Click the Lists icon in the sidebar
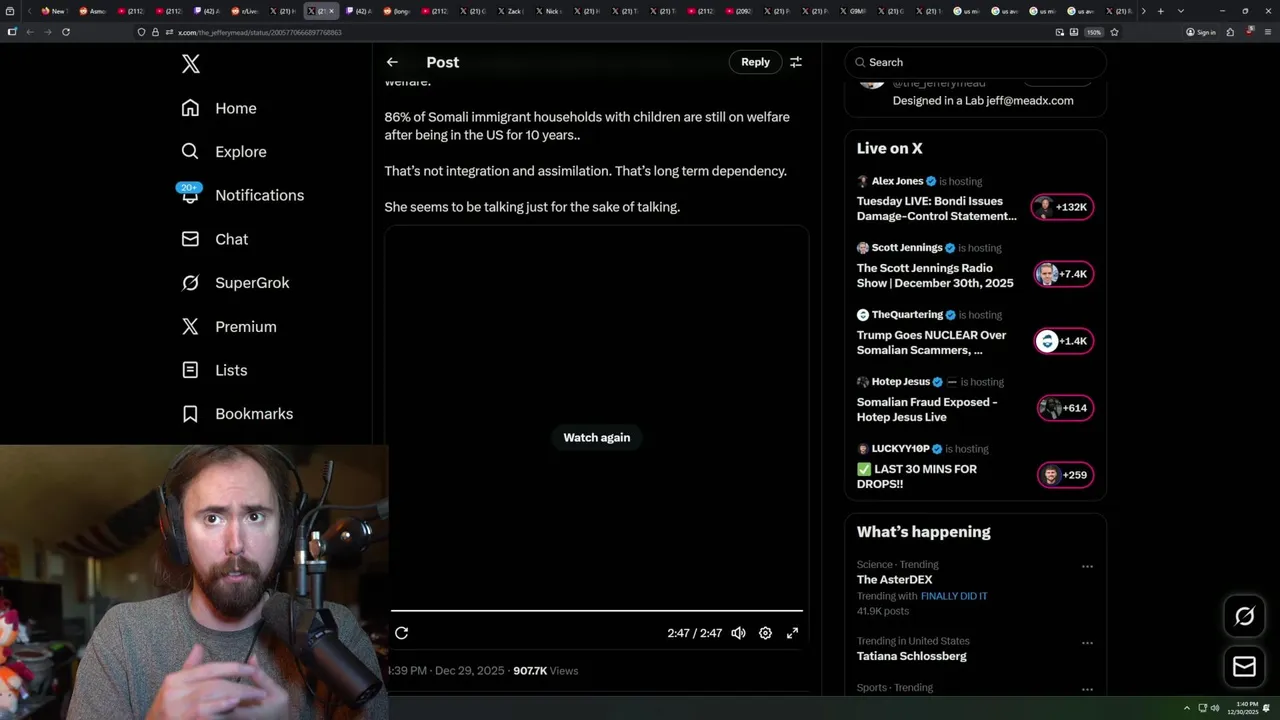Screen dimensions: 1280x720 [x=190, y=370]
